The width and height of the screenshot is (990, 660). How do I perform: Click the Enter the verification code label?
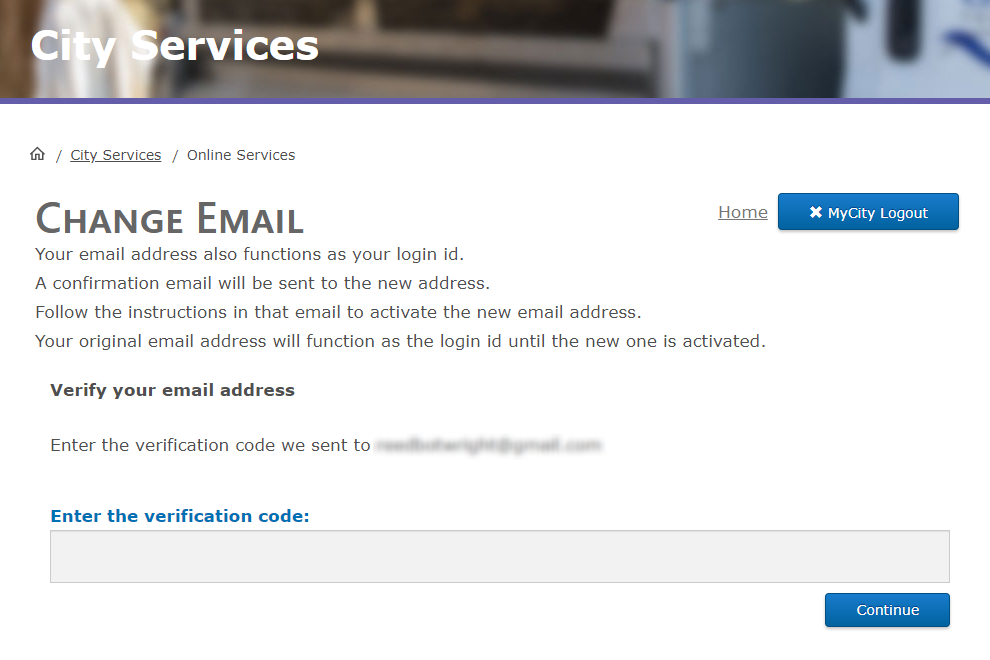(x=180, y=515)
